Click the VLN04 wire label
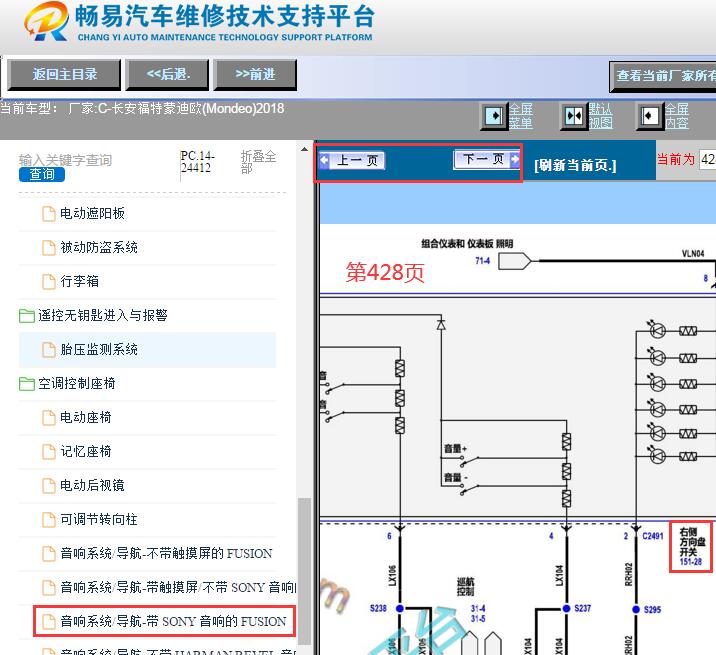Viewport: 716px width, 655px height. [693, 254]
